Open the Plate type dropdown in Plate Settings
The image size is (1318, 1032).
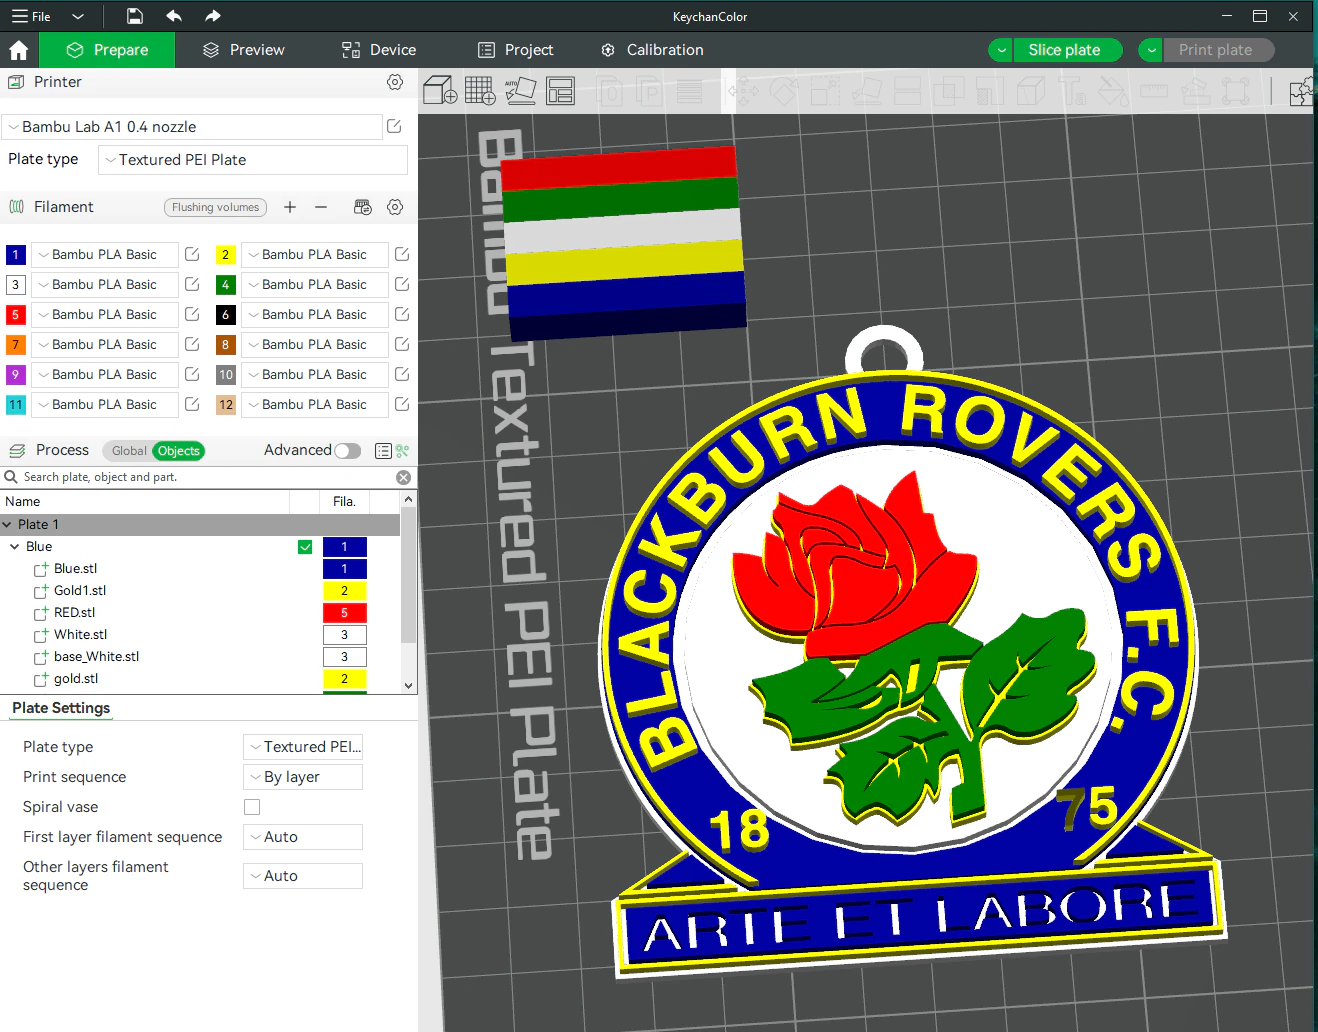click(x=303, y=747)
